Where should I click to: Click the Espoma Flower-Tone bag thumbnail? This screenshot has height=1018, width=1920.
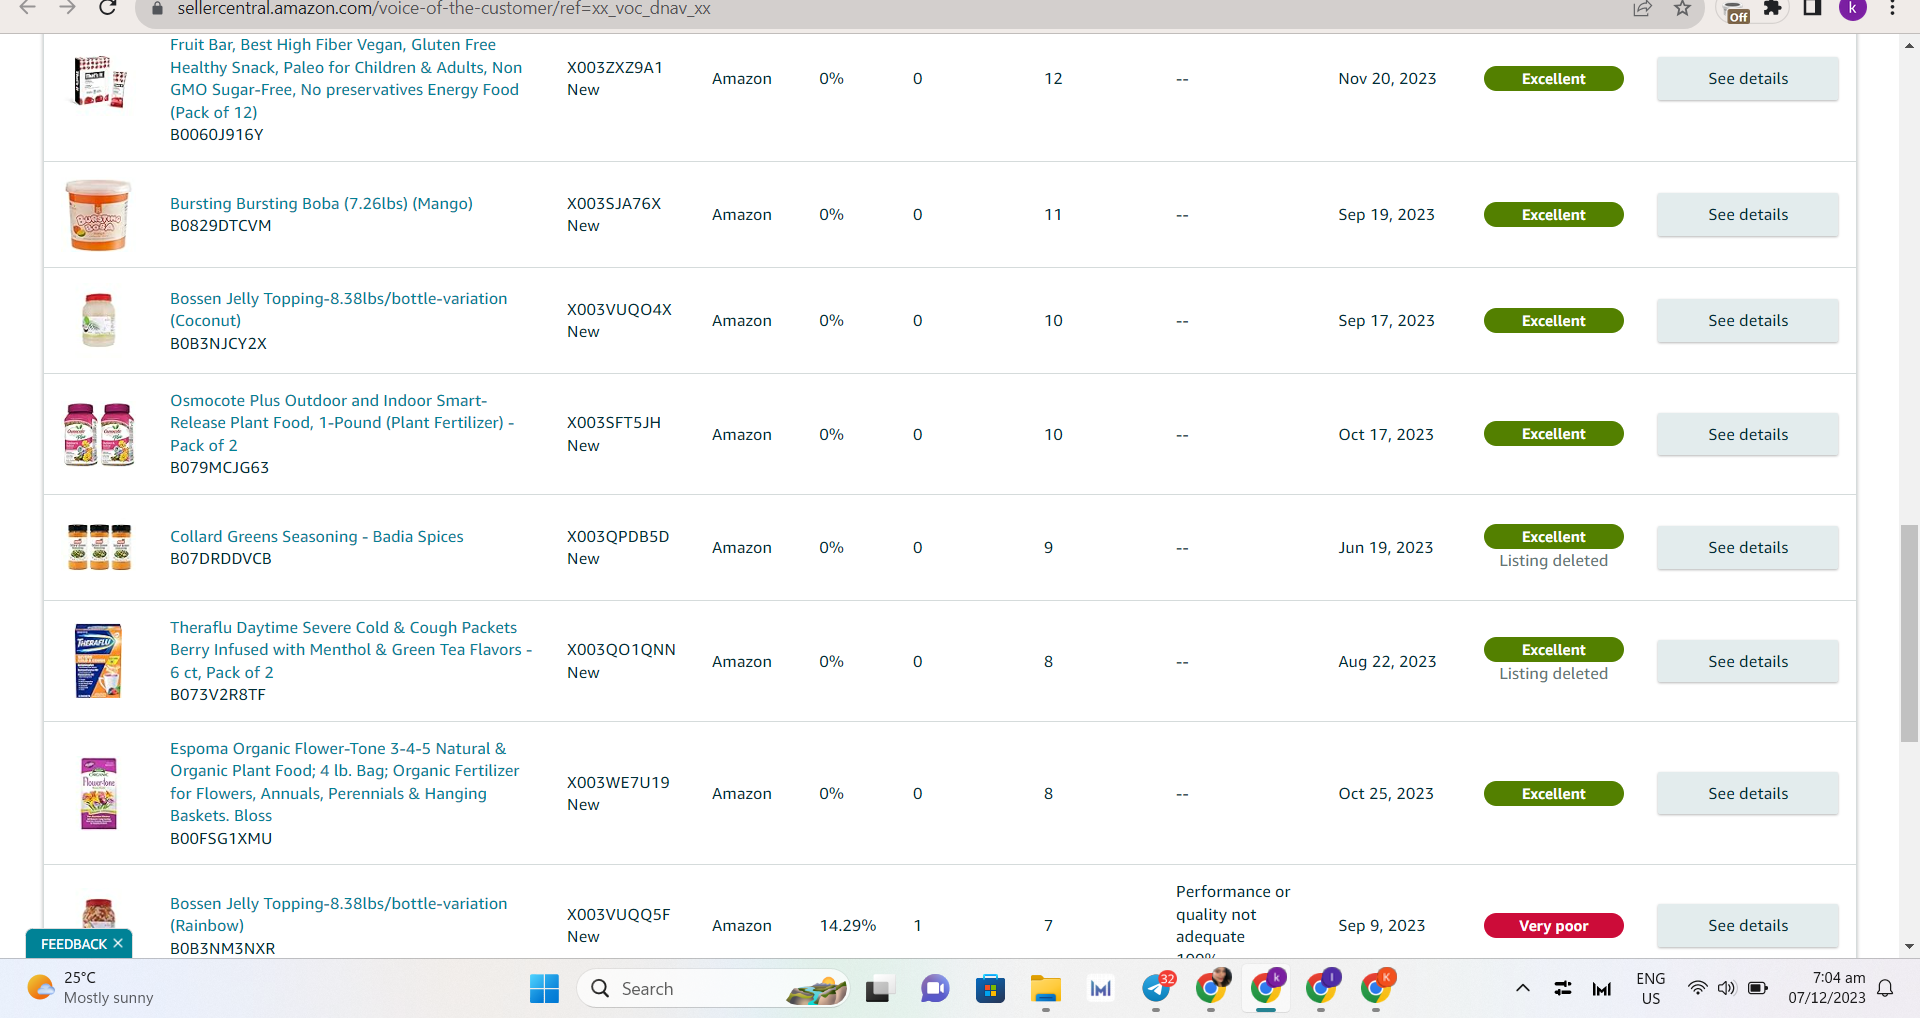pyautogui.click(x=99, y=793)
